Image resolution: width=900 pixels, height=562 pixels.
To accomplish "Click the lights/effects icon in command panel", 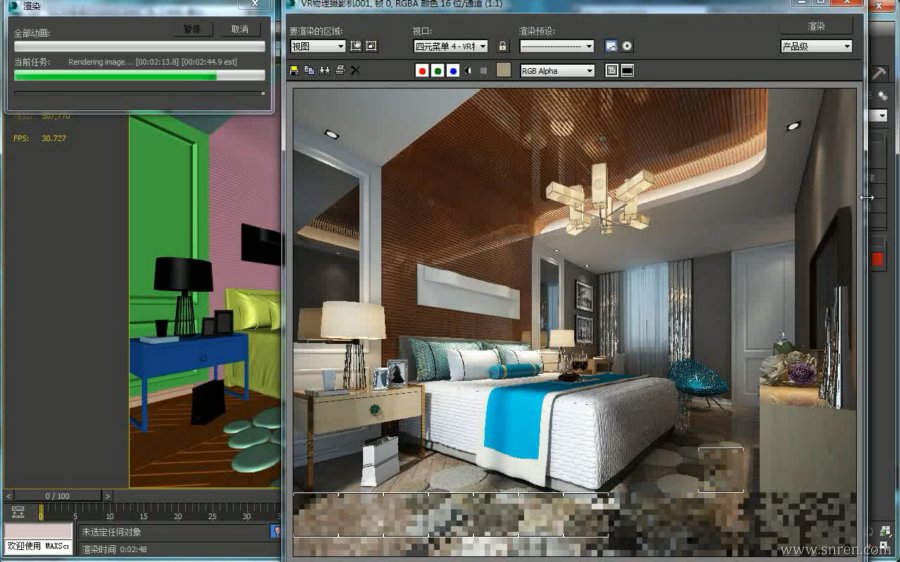I will (x=883, y=96).
